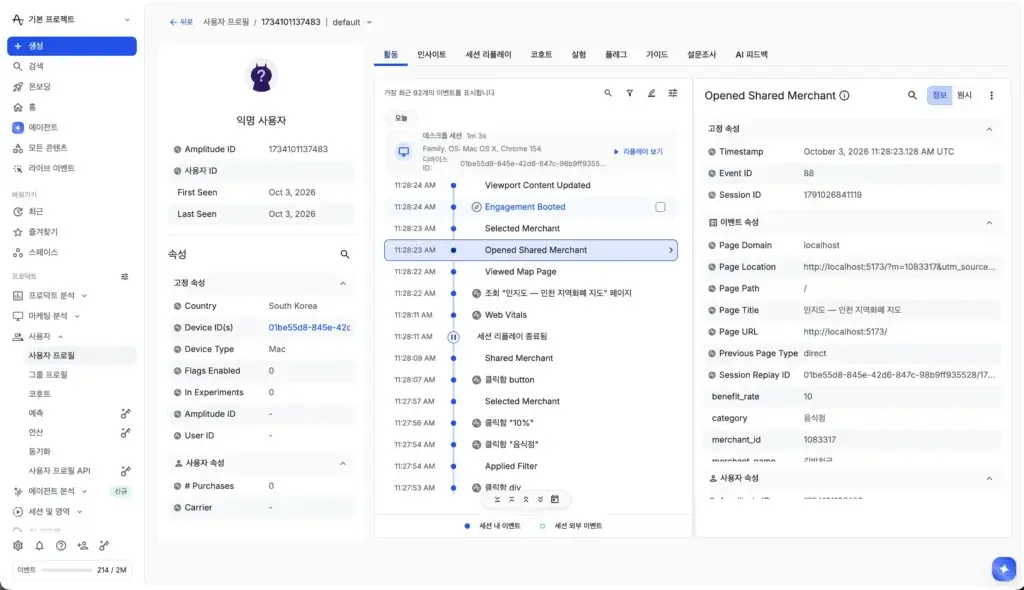Click the 검색 search icon in sidebar
The height and width of the screenshot is (590, 1024).
[x=18, y=66]
